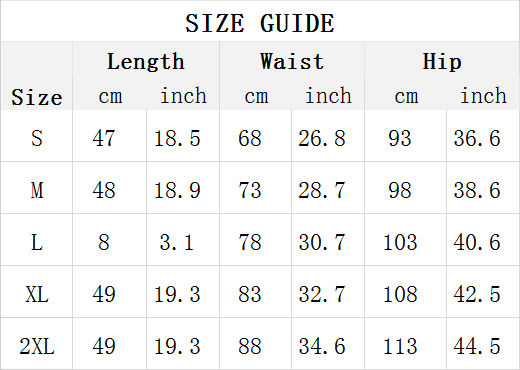
Task: Select the Waist column header
Action: click(x=292, y=61)
